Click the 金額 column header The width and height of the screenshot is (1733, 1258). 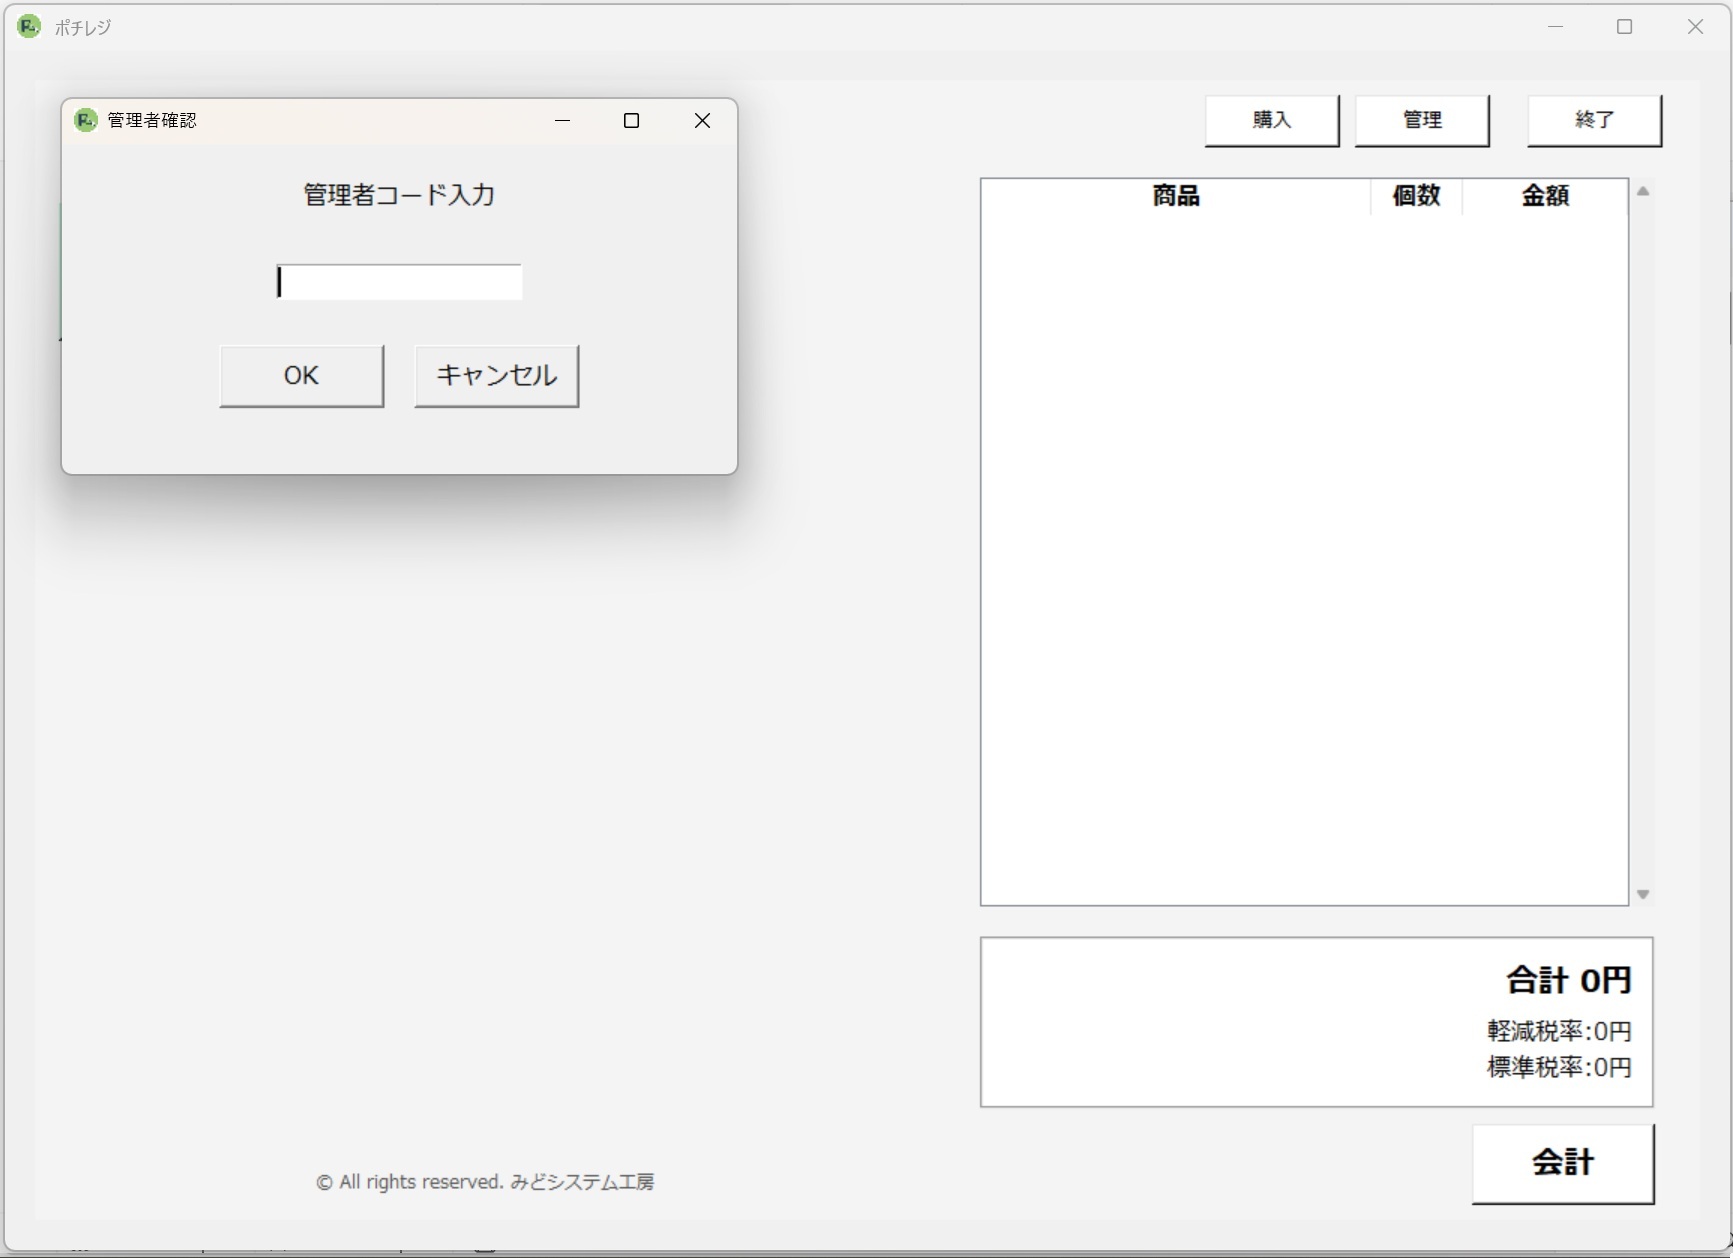(1544, 196)
